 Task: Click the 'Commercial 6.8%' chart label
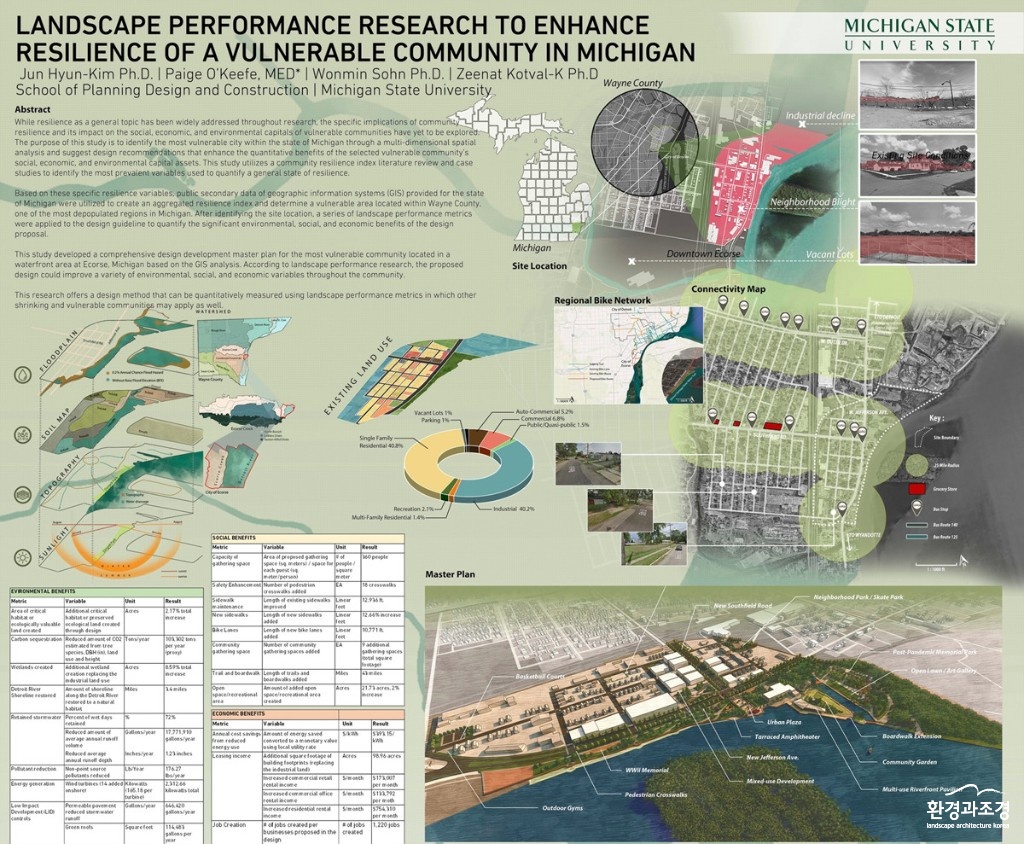click(542, 418)
